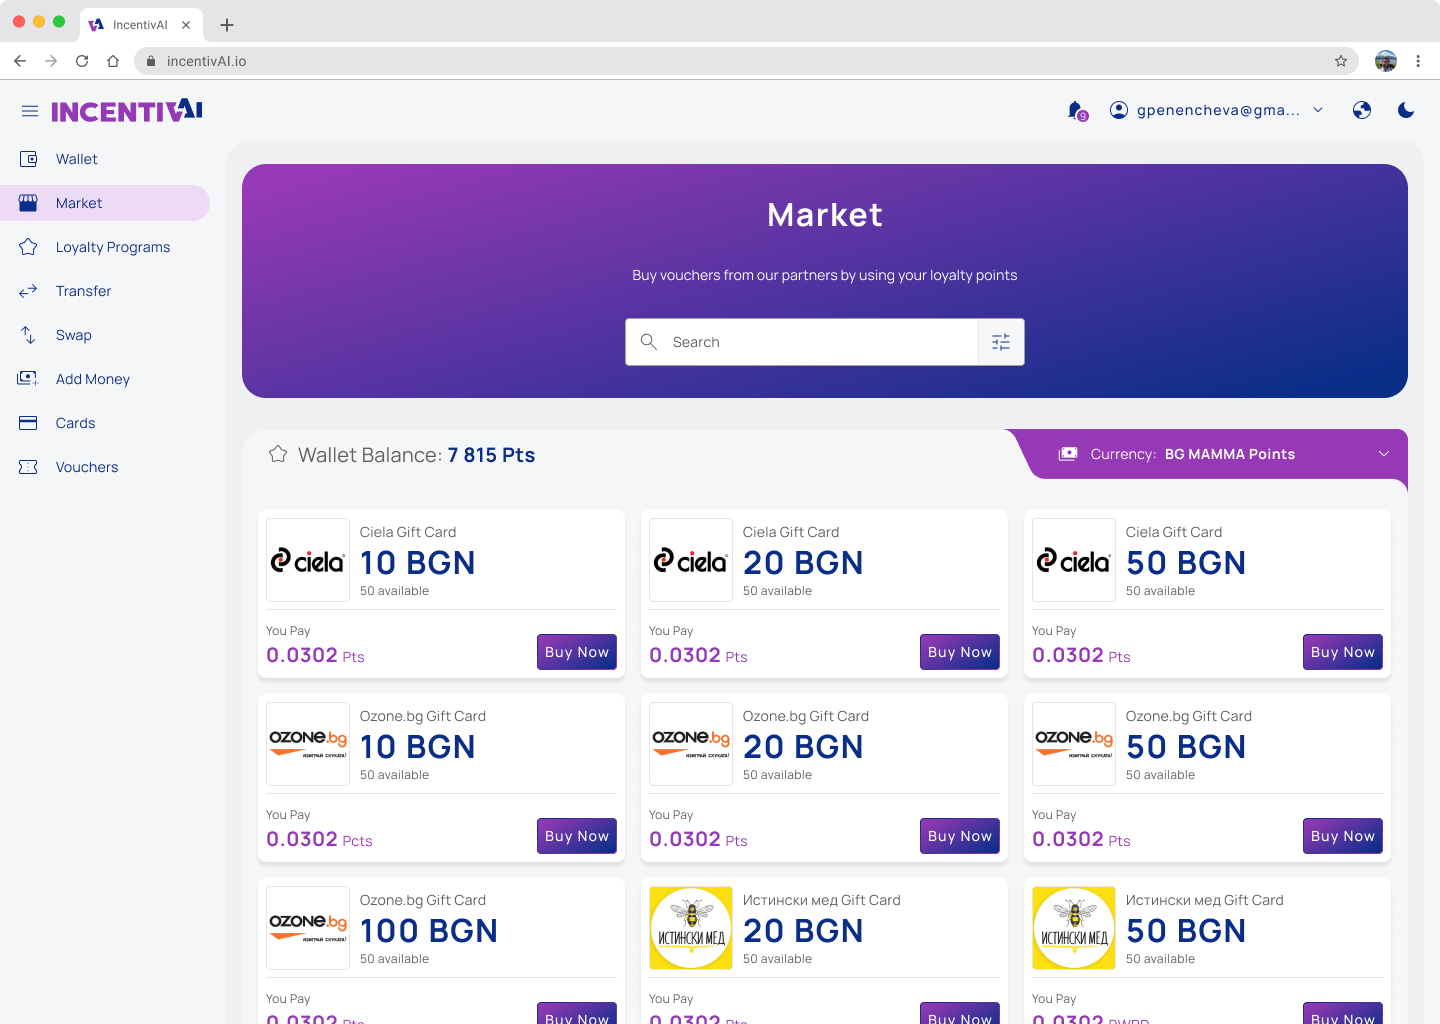Click inside the voucher search field

[800, 341]
